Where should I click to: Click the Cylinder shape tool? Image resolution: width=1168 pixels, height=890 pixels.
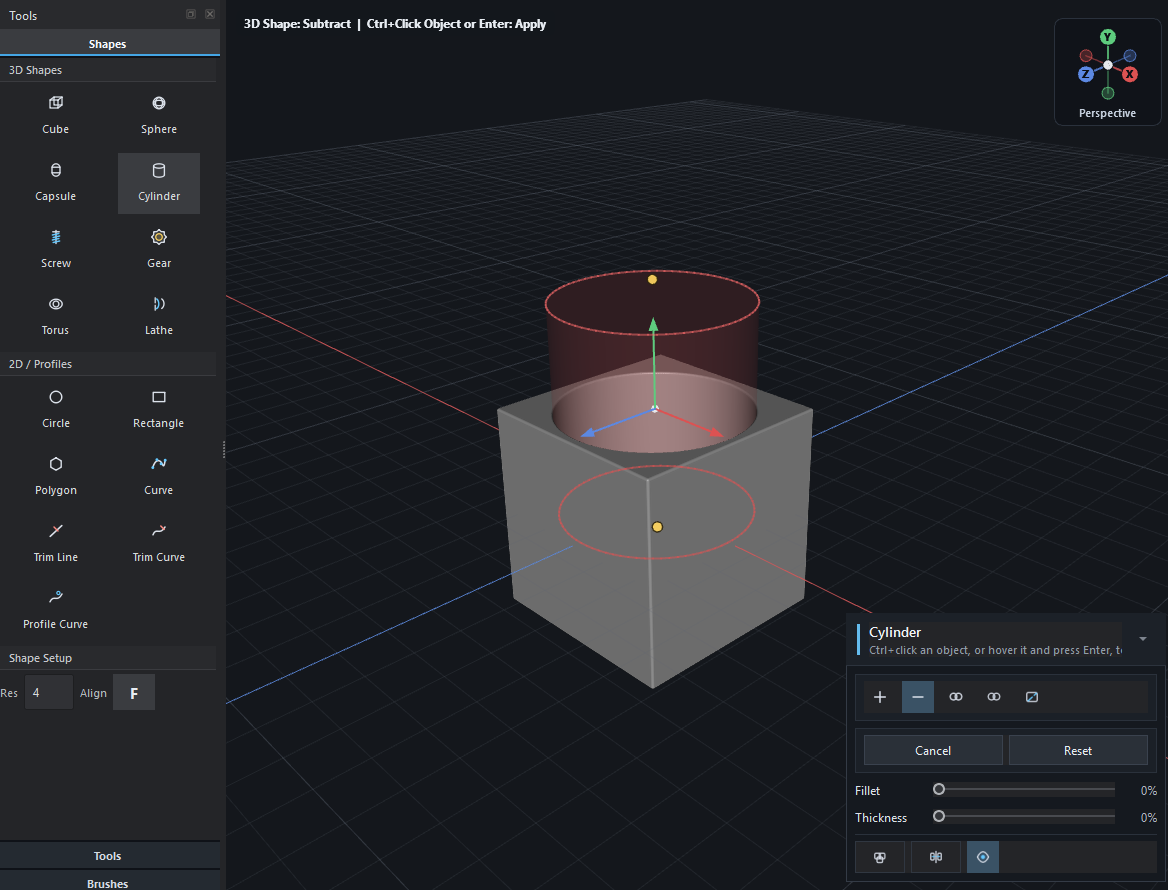click(159, 183)
